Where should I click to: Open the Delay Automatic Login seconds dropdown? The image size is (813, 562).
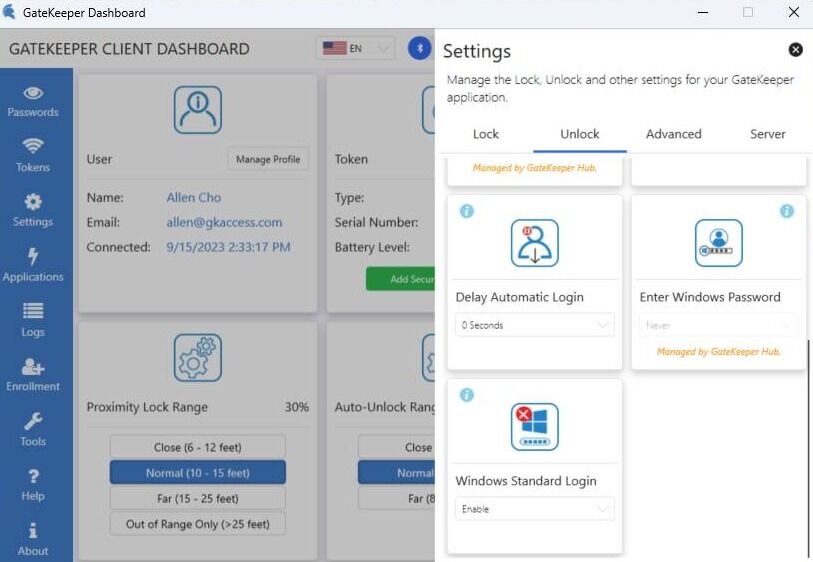tap(535, 325)
